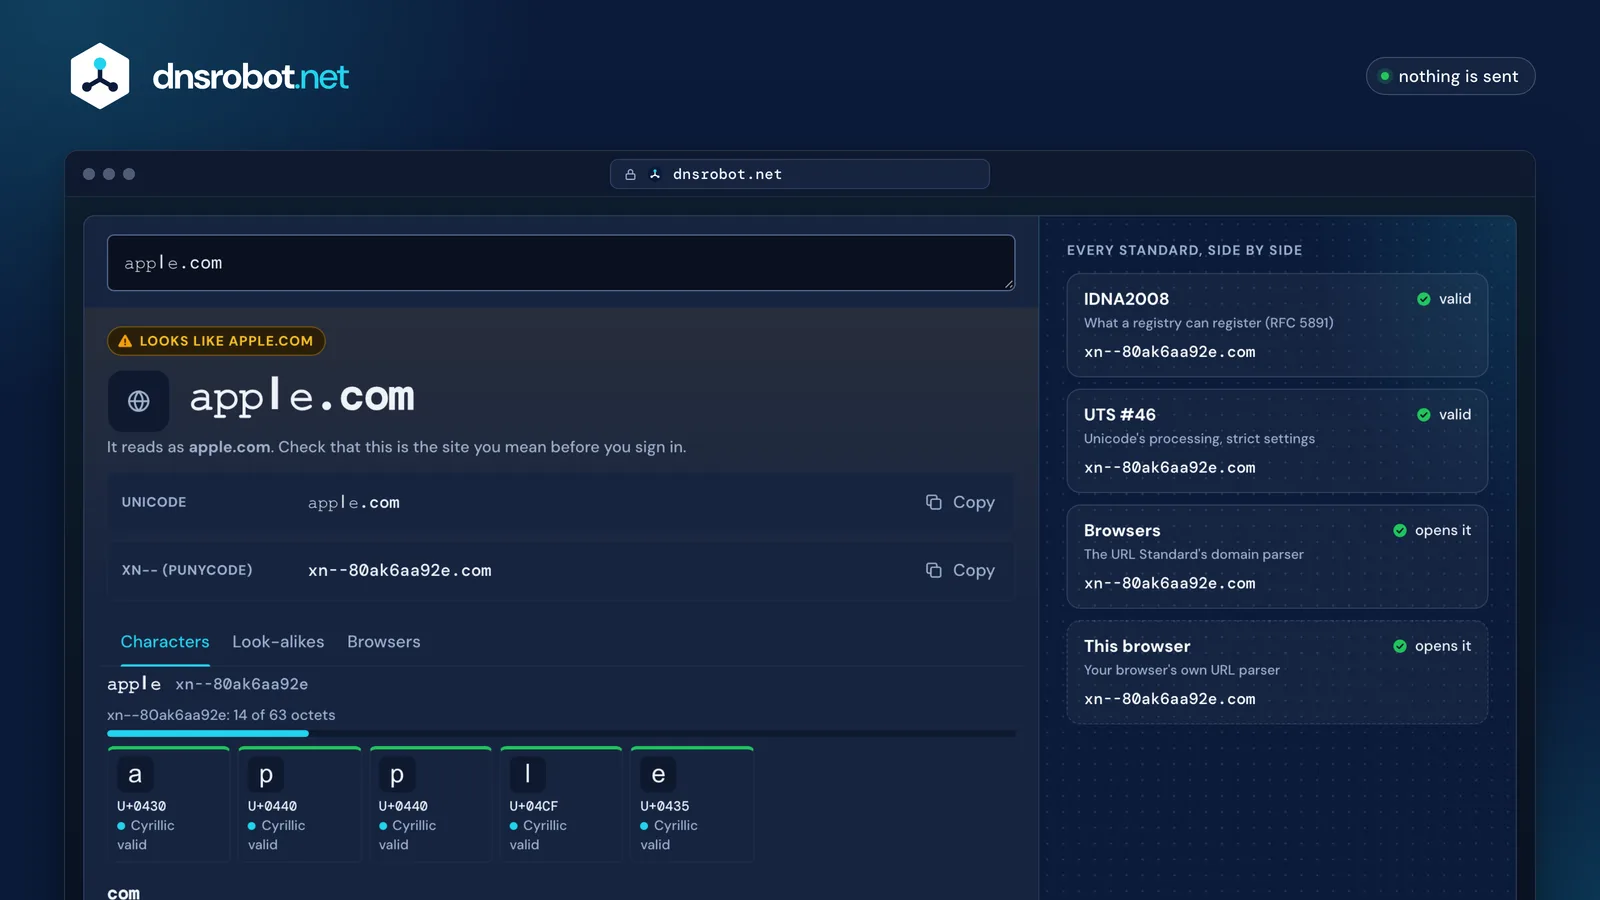Image resolution: width=1600 pixels, height=900 pixels.
Task: Click the octets usage progress bar
Action: point(561,733)
